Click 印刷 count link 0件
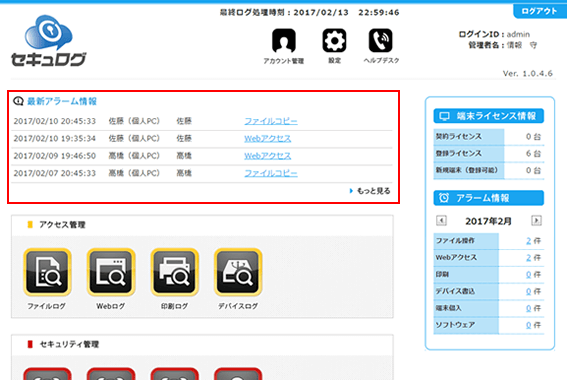 529,275
